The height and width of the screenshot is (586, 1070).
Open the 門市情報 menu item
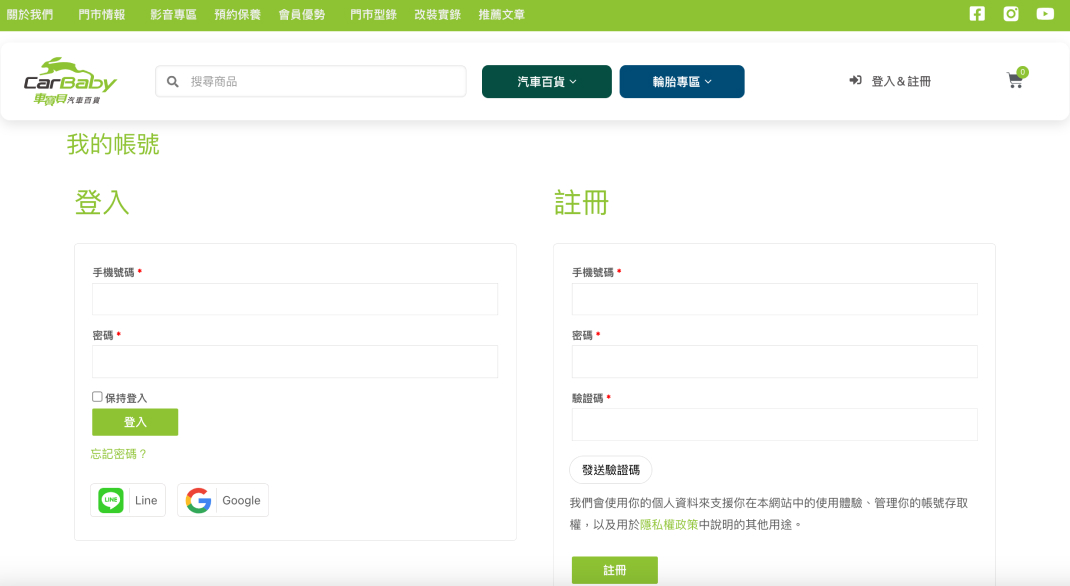pyautogui.click(x=102, y=14)
